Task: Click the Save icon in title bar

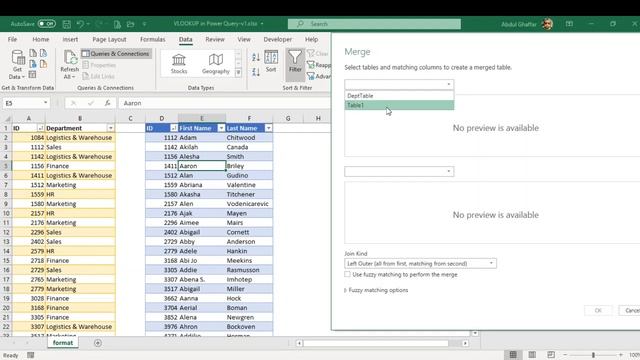Action: click(67, 24)
